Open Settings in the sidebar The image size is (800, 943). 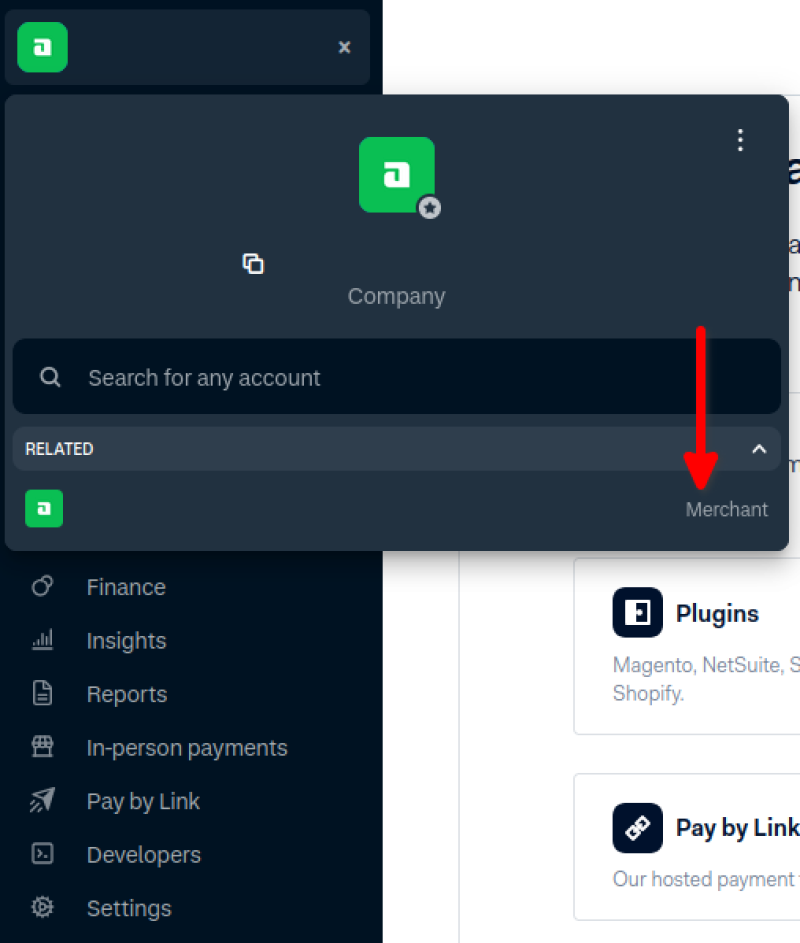(x=129, y=909)
